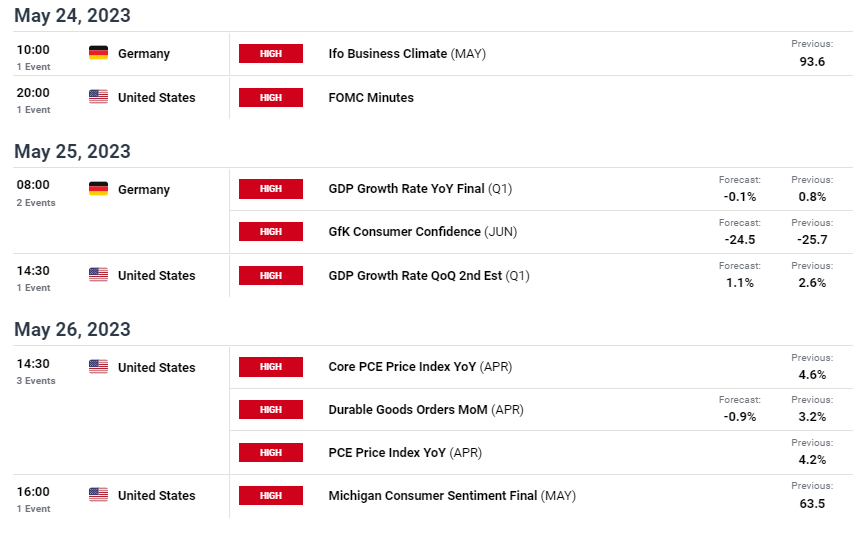
Task: Click the German flag beside Ifo Business Climate
Action: [98, 53]
